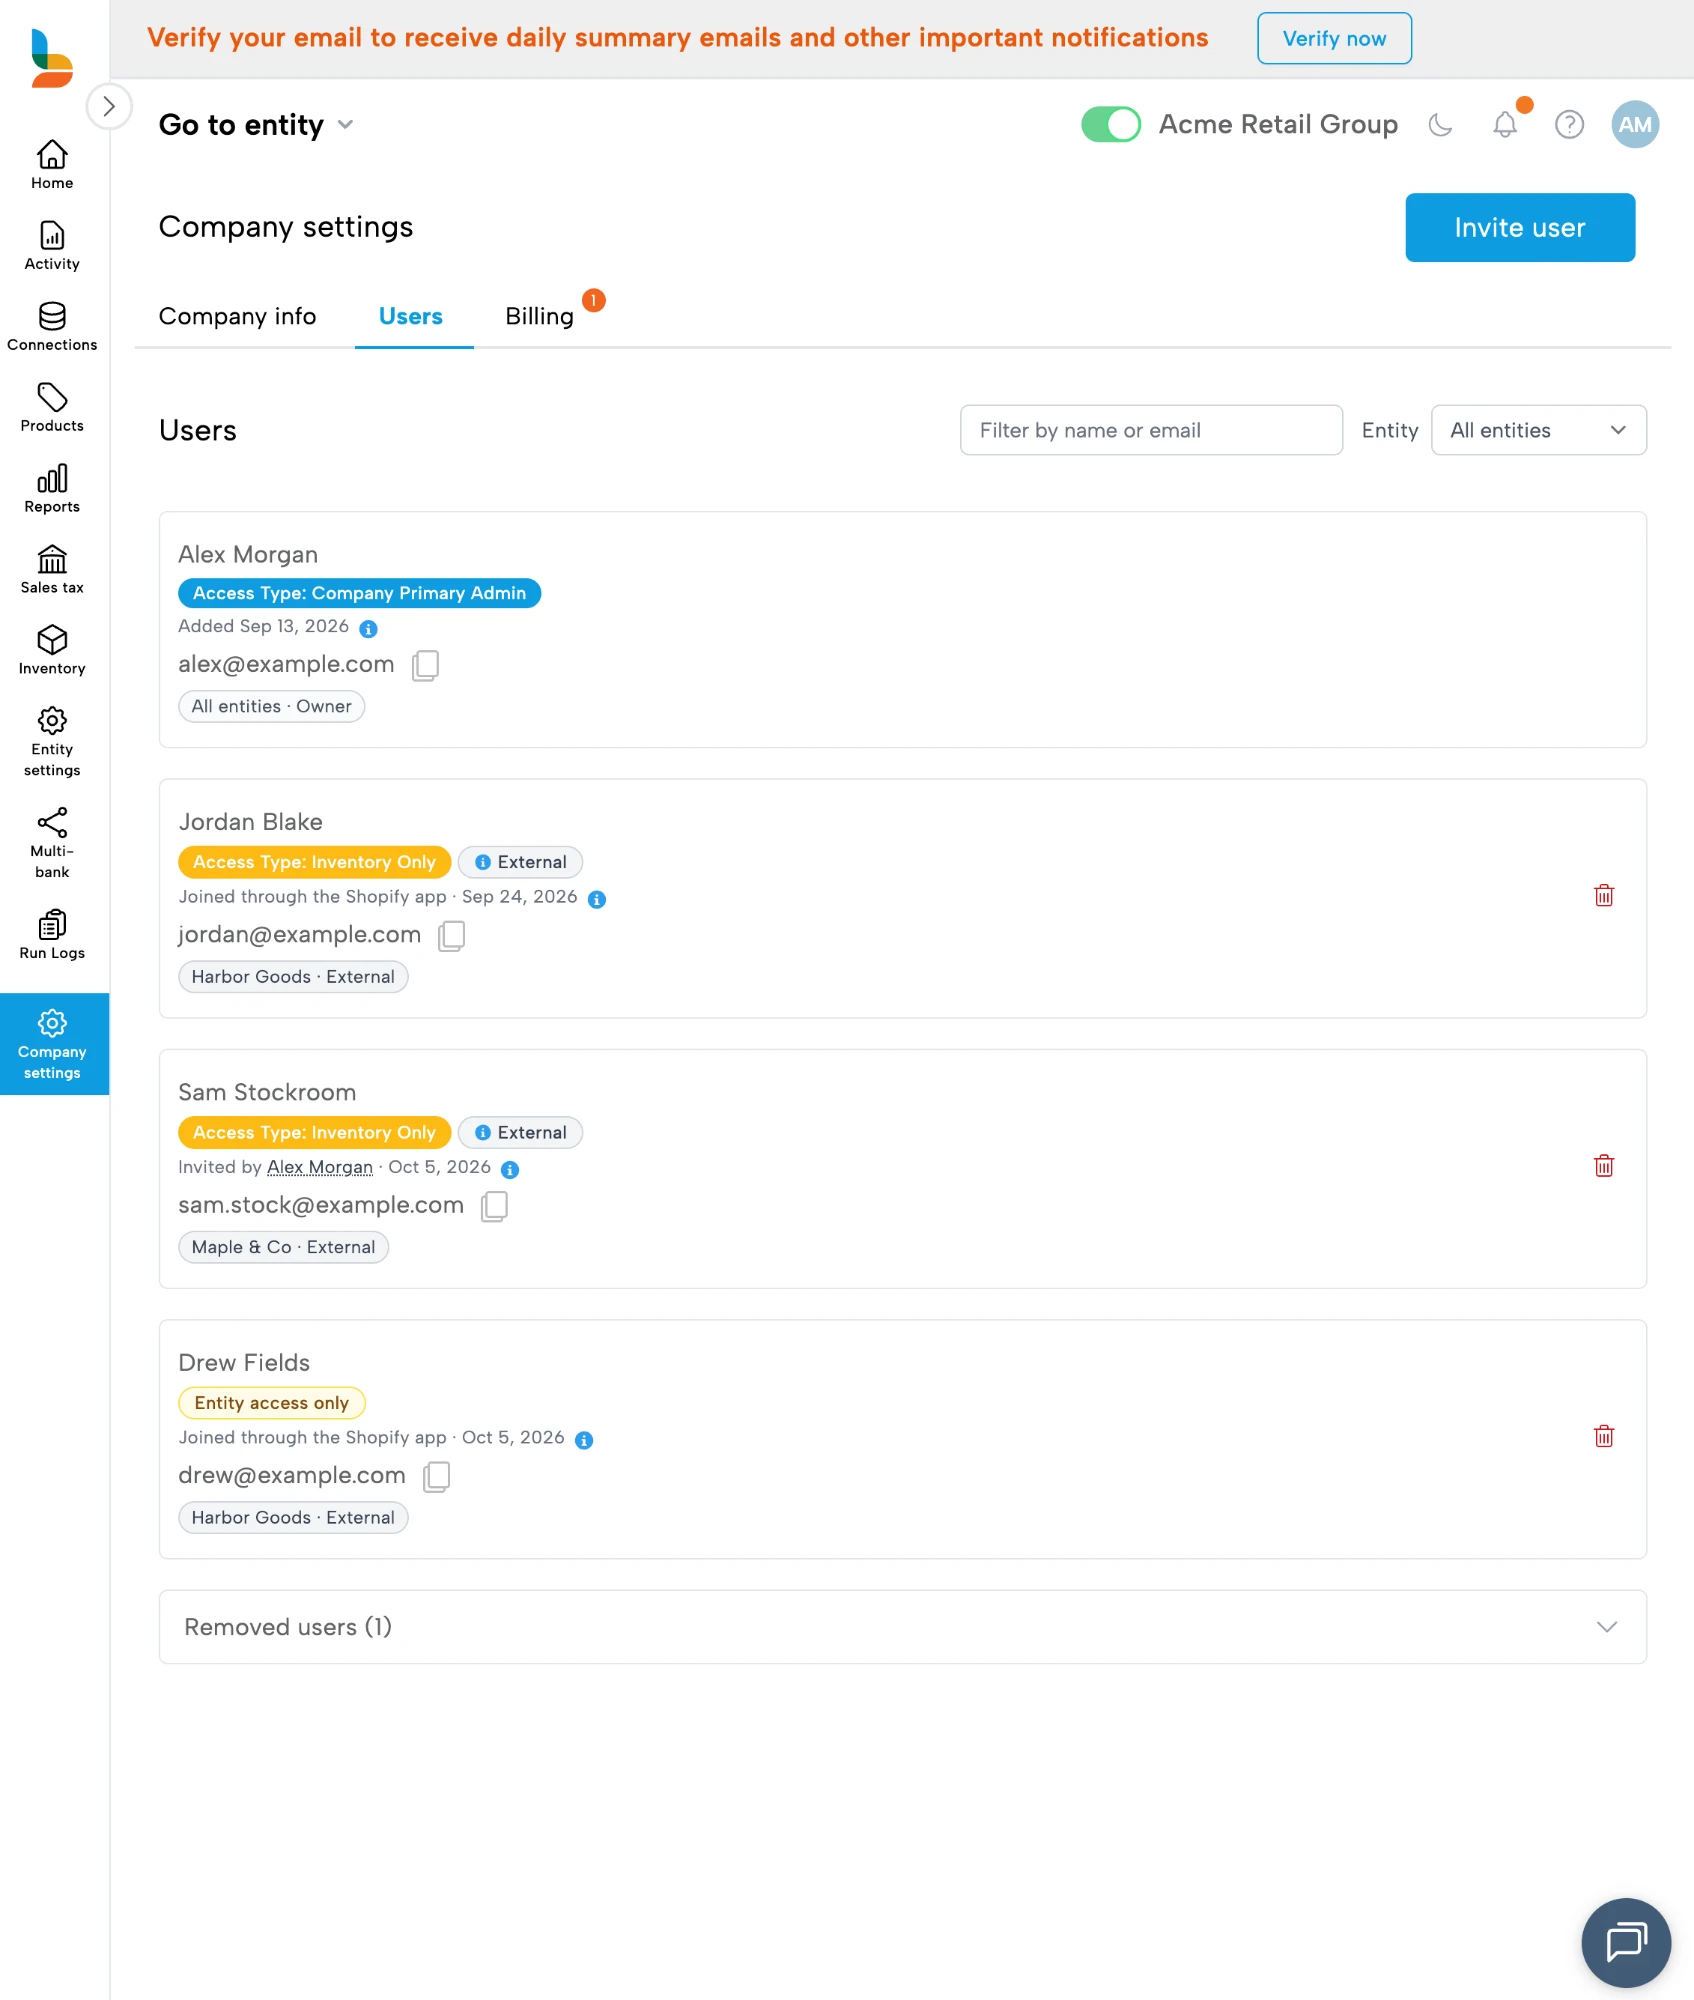Image resolution: width=1694 pixels, height=2000 pixels.
Task: Focus the Filter by name or email field
Action: (1151, 430)
